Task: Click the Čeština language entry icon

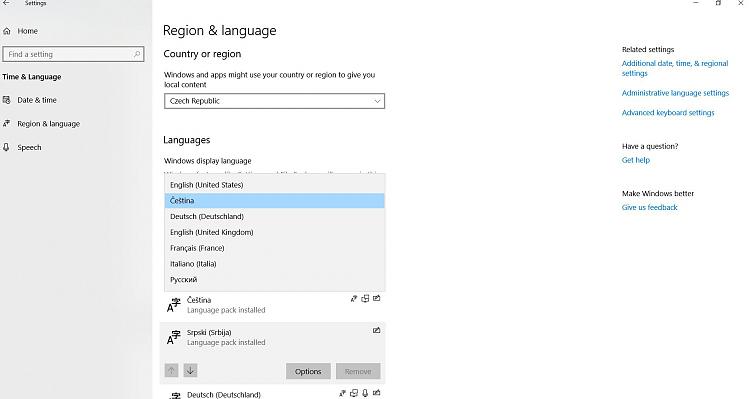Action: 173,305
